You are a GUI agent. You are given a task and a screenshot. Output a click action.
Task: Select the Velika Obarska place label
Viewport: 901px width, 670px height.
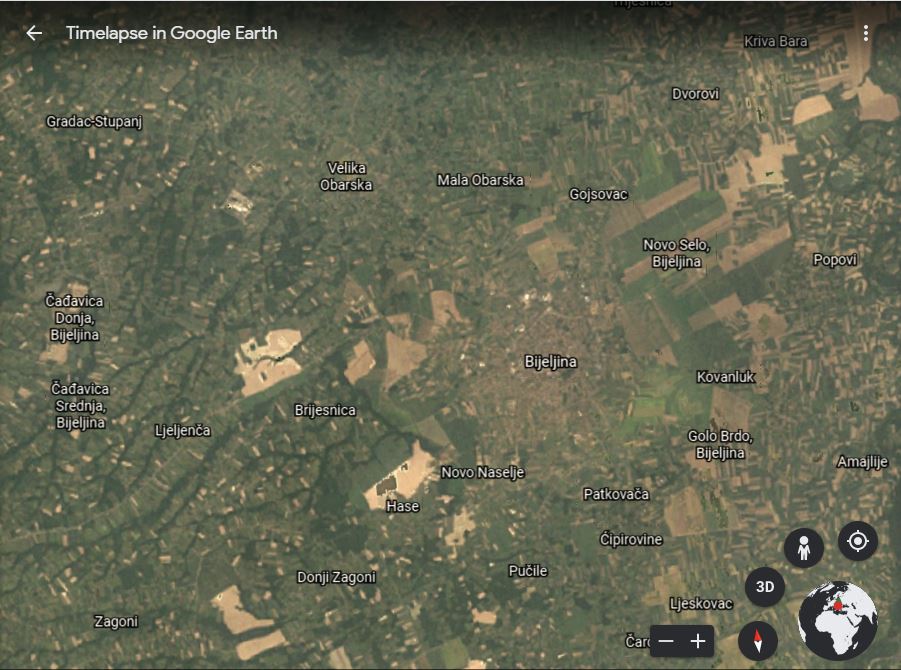tap(346, 176)
